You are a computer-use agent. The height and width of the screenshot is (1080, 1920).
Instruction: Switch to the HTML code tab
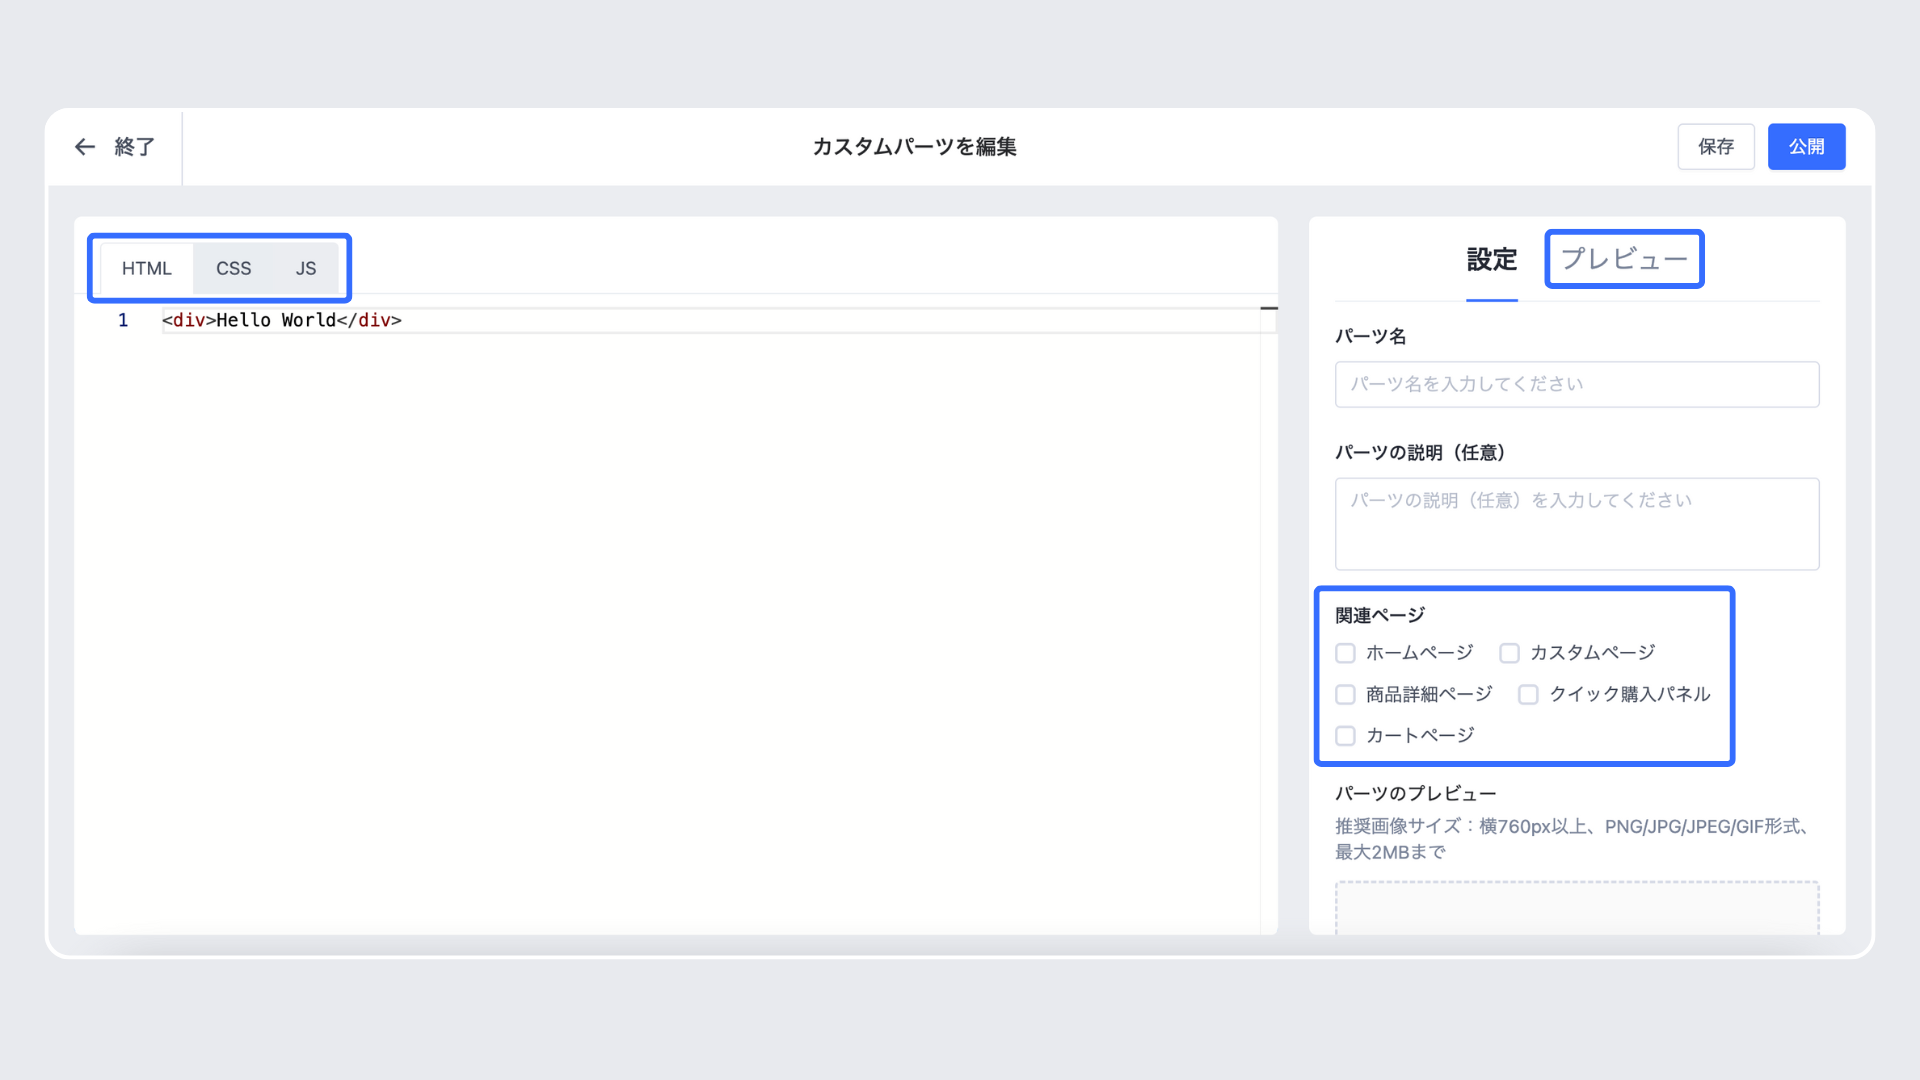point(147,268)
